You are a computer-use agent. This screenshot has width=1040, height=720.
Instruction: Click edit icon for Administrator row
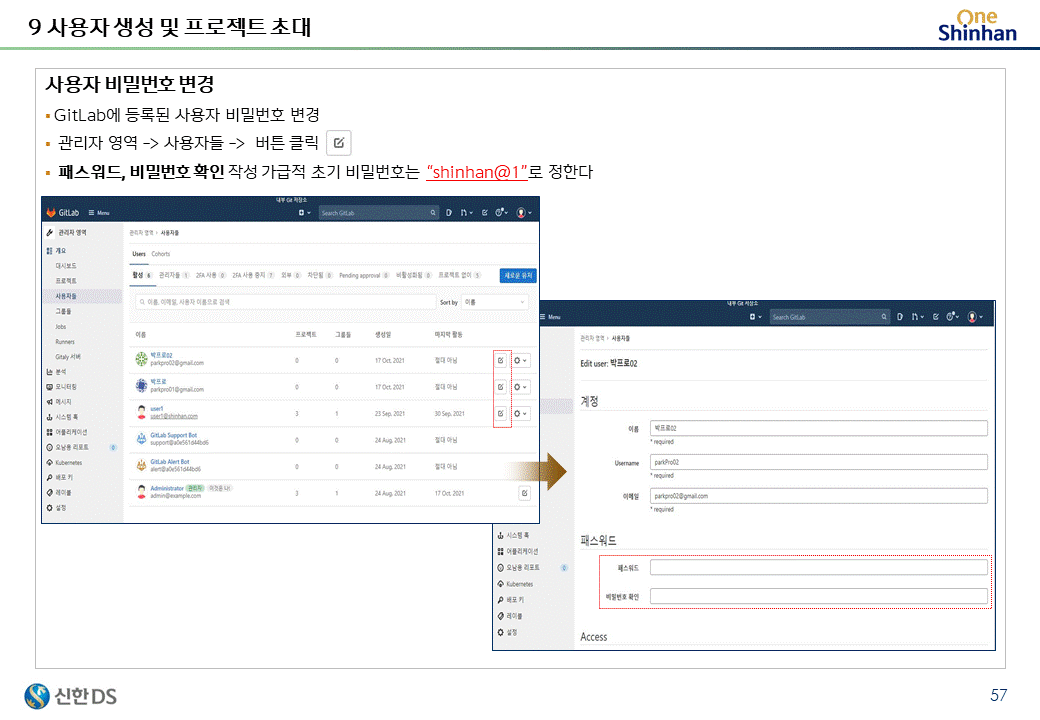524,493
